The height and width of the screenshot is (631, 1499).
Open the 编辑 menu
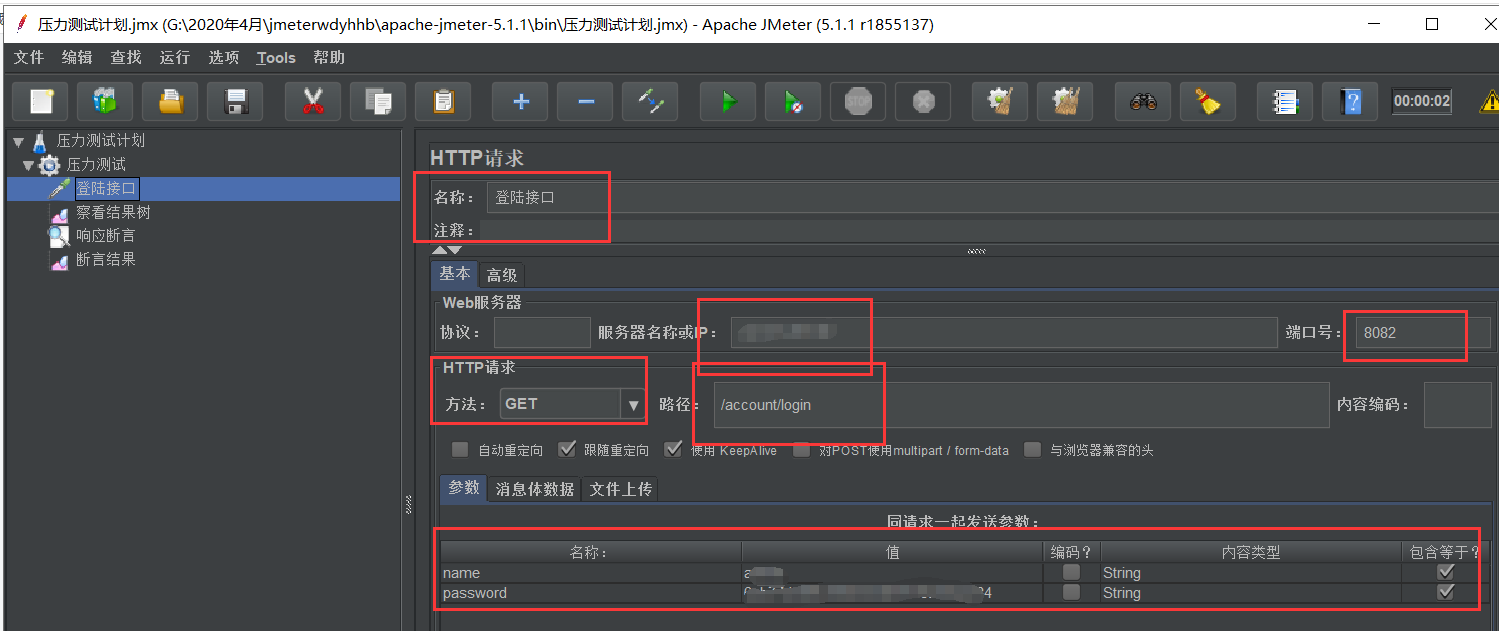pos(77,58)
